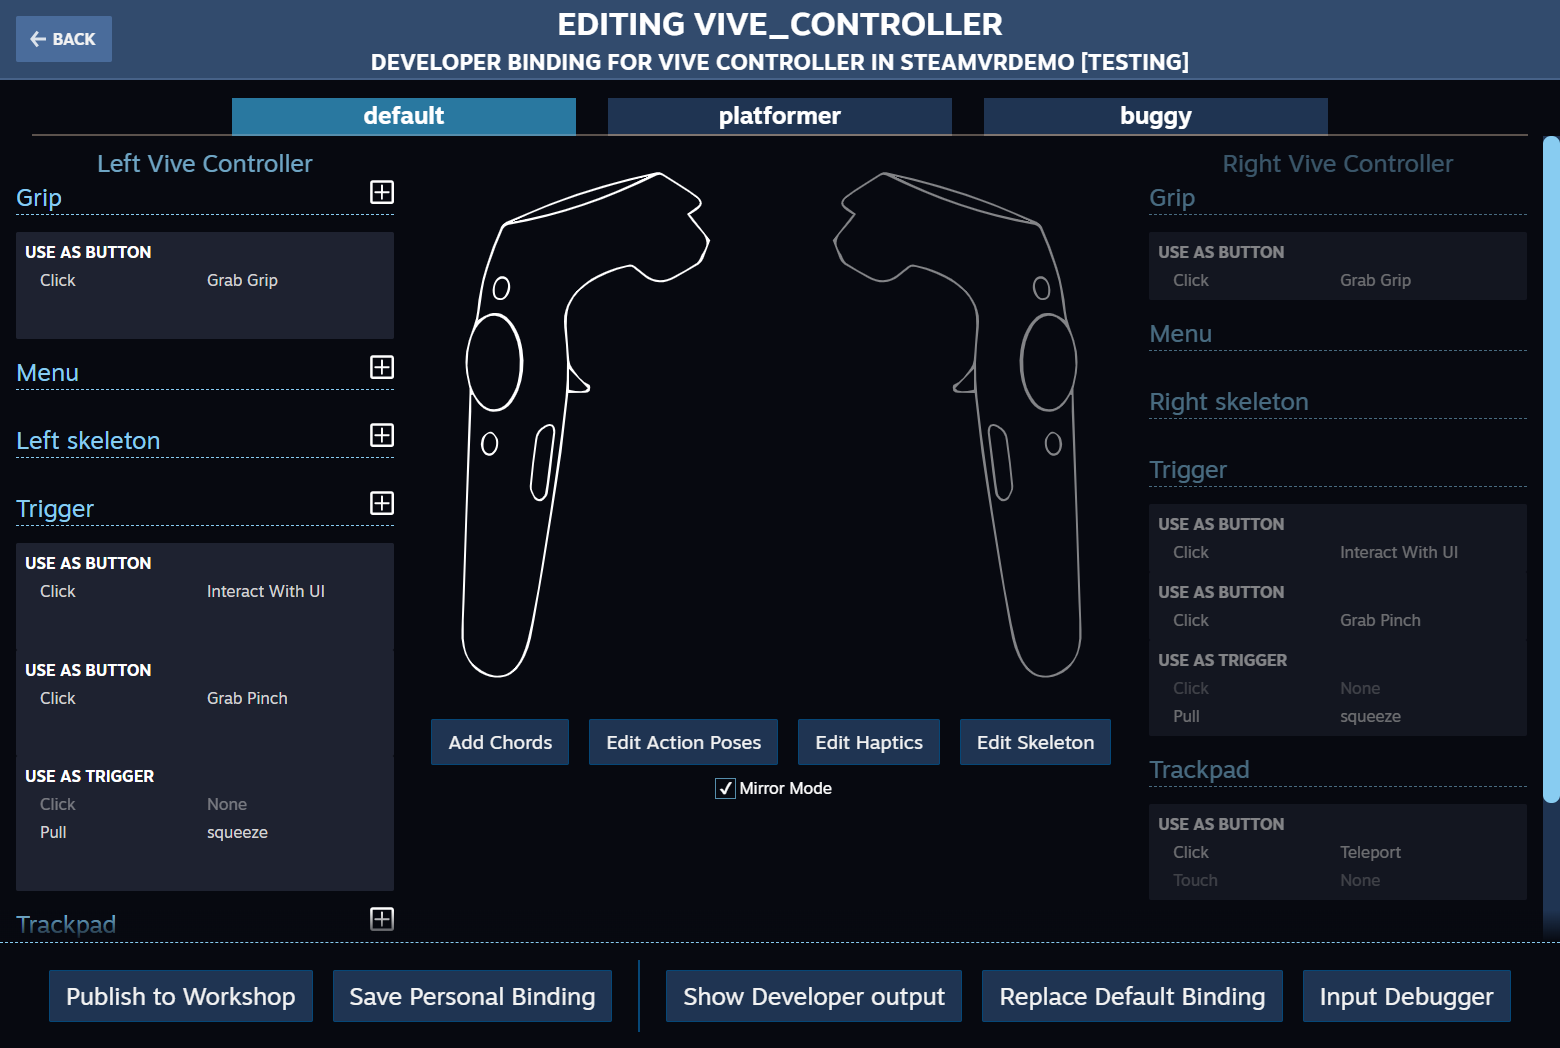Select right Trigger 'Grab Pinch' action
This screenshot has height=1048, width=1560.
(x=1380, y=620)
